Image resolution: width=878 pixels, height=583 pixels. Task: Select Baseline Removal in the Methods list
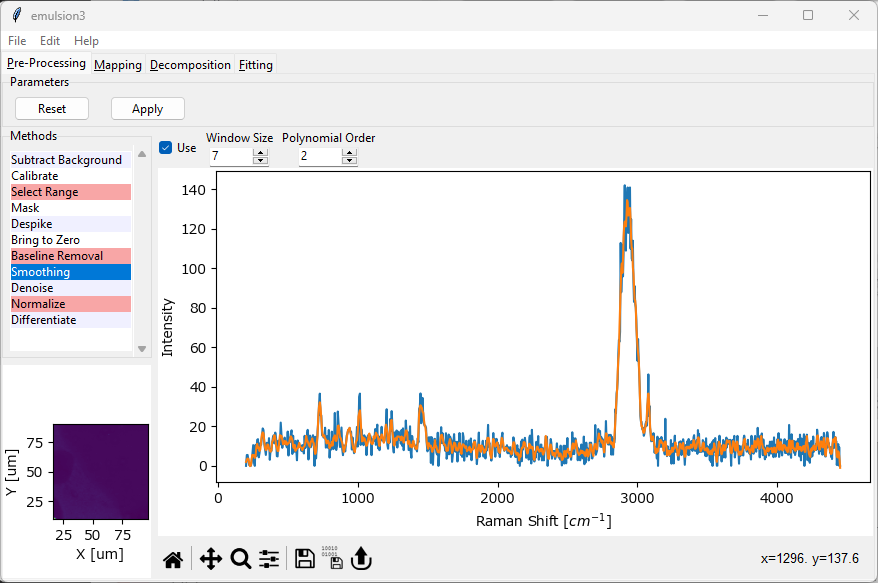coord(57,256)
